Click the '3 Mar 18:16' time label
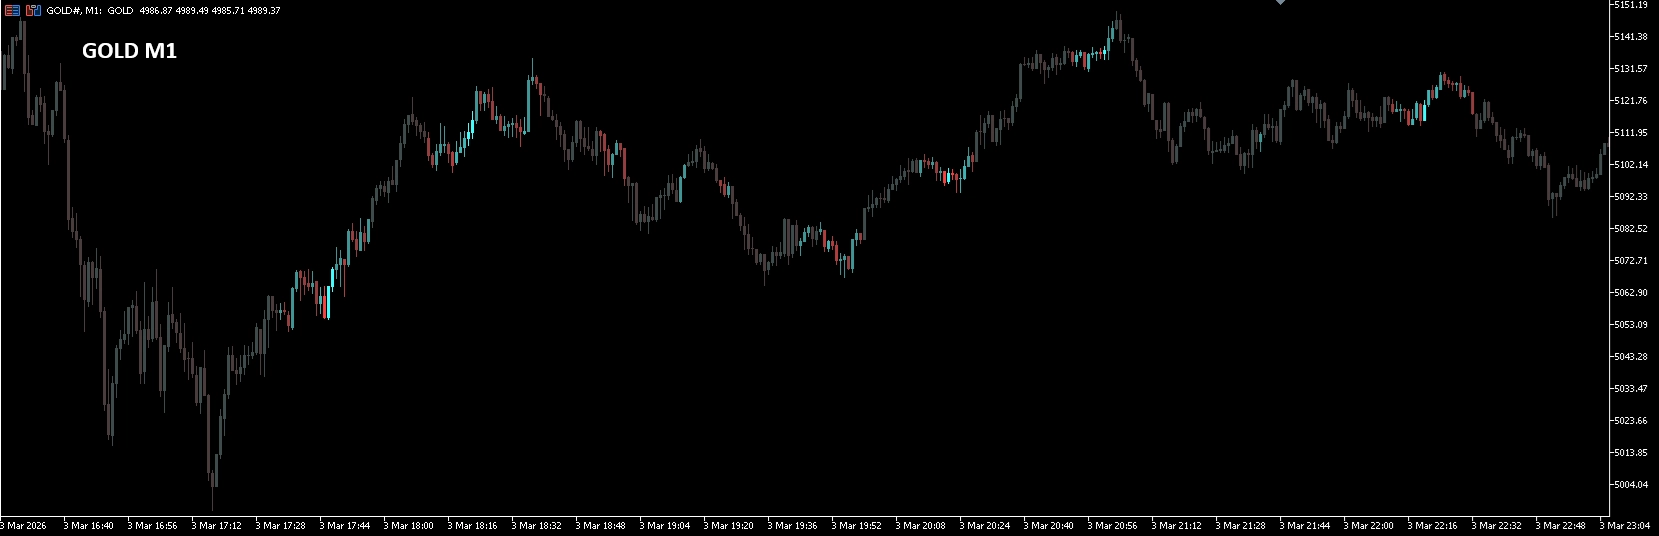 (x=473, y=526)
